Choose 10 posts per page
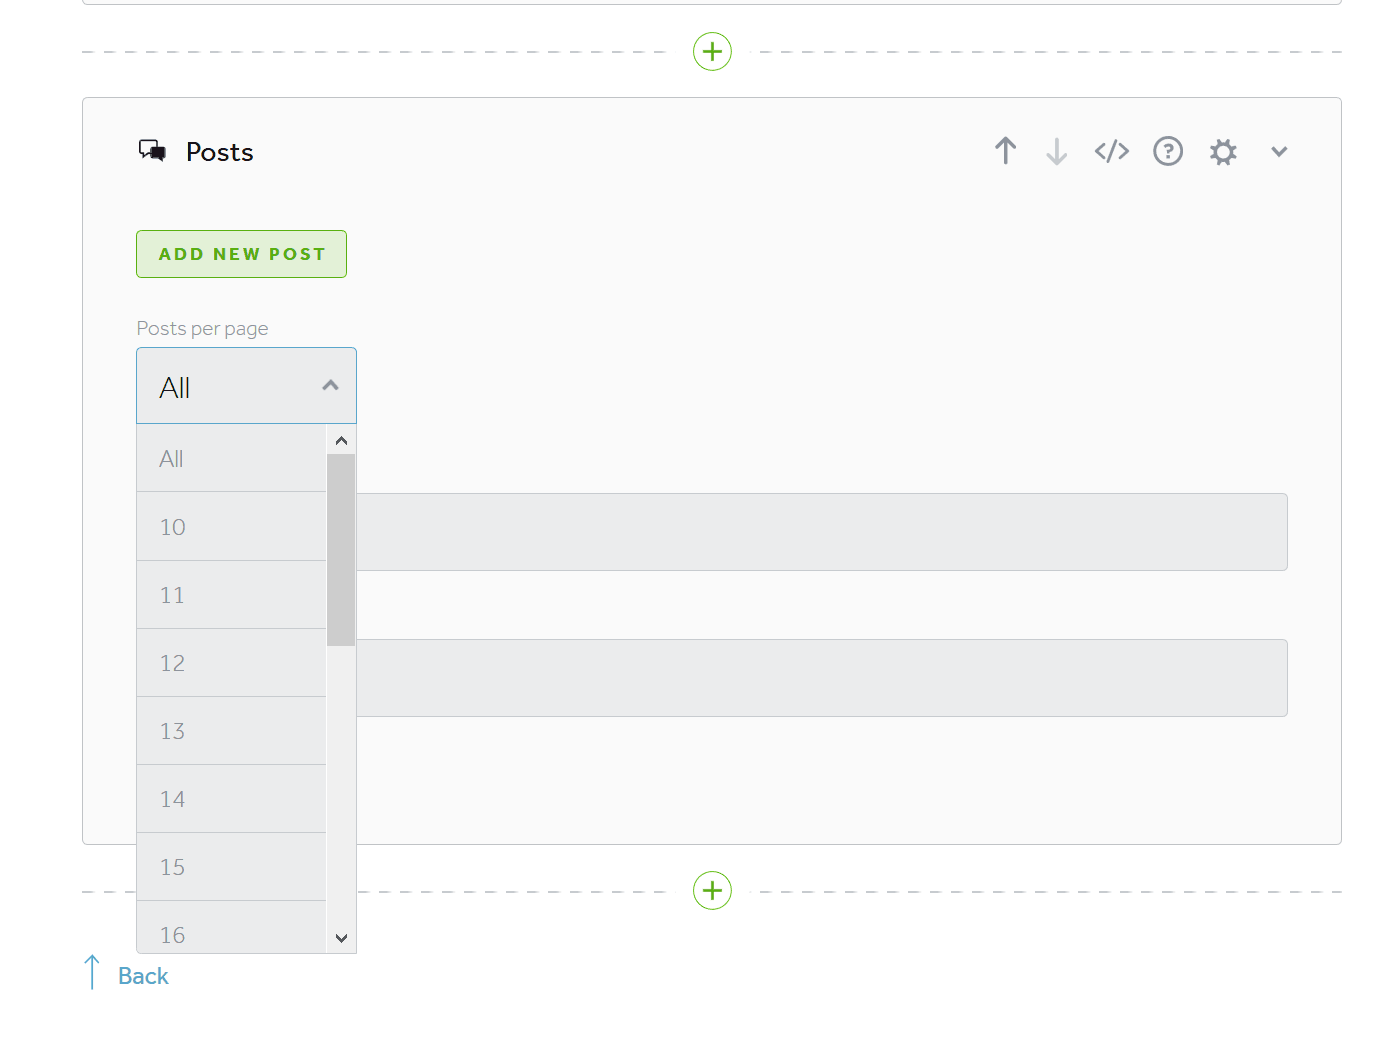Viewport: 1396px width, 1047px height. (x=231, y=527)
